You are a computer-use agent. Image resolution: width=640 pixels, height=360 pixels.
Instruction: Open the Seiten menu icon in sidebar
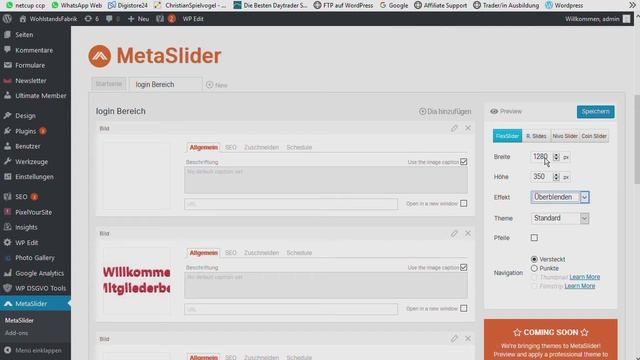point(7,35)
